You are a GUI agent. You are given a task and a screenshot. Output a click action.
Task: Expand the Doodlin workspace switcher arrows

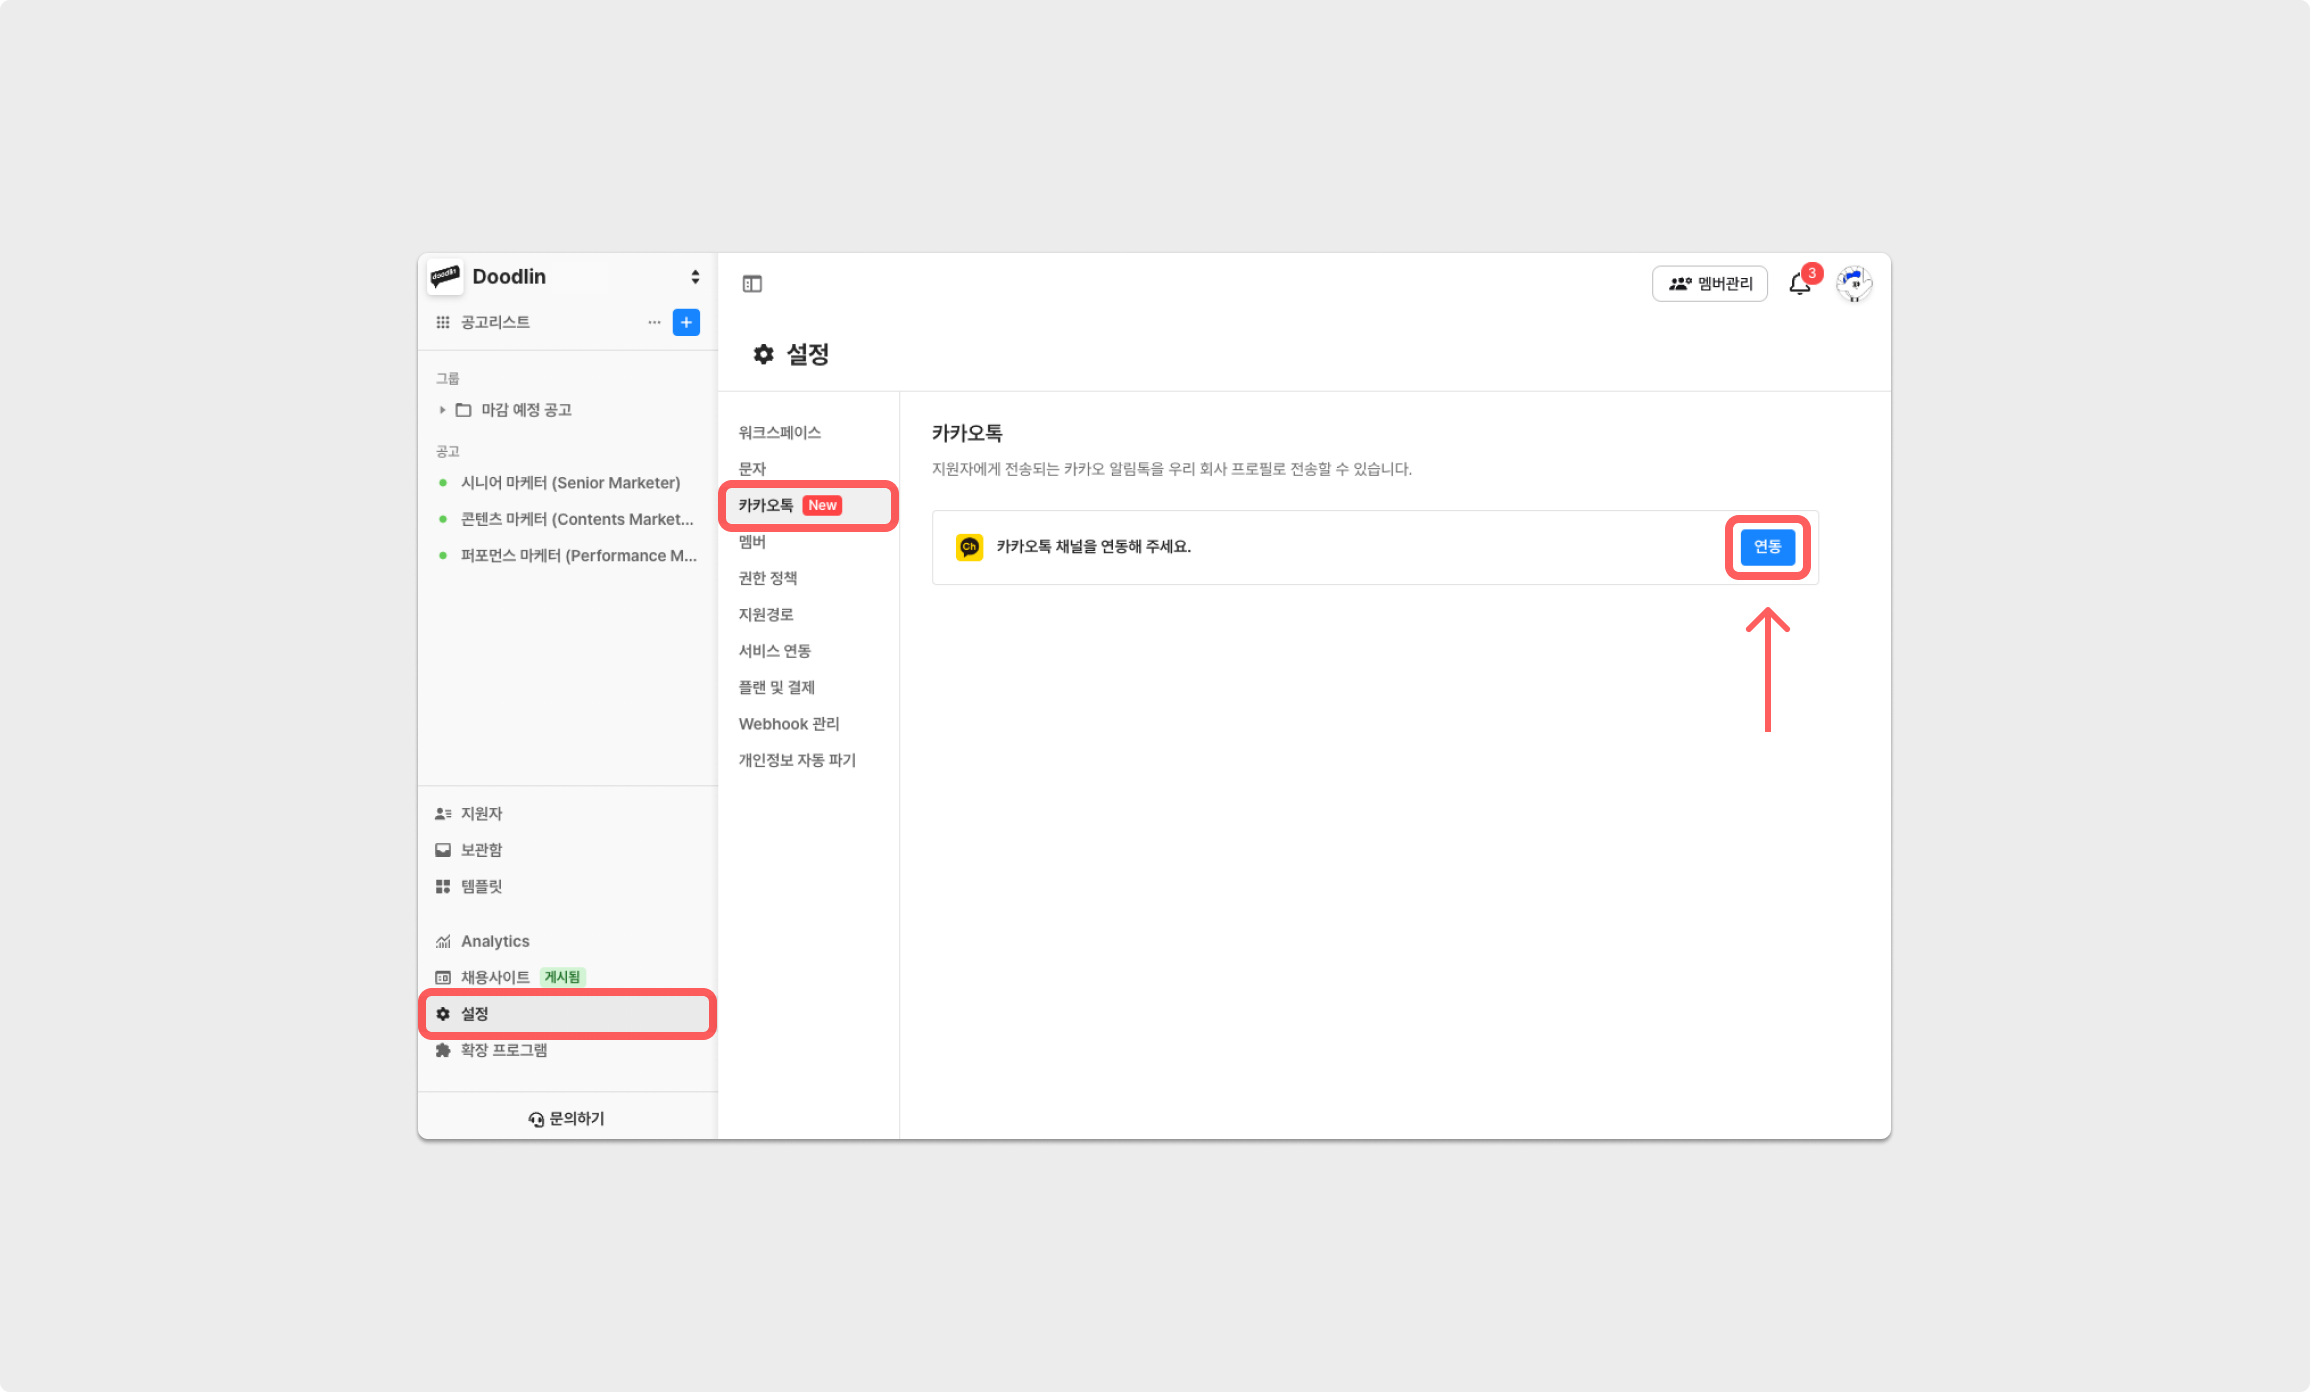(695, 277)
